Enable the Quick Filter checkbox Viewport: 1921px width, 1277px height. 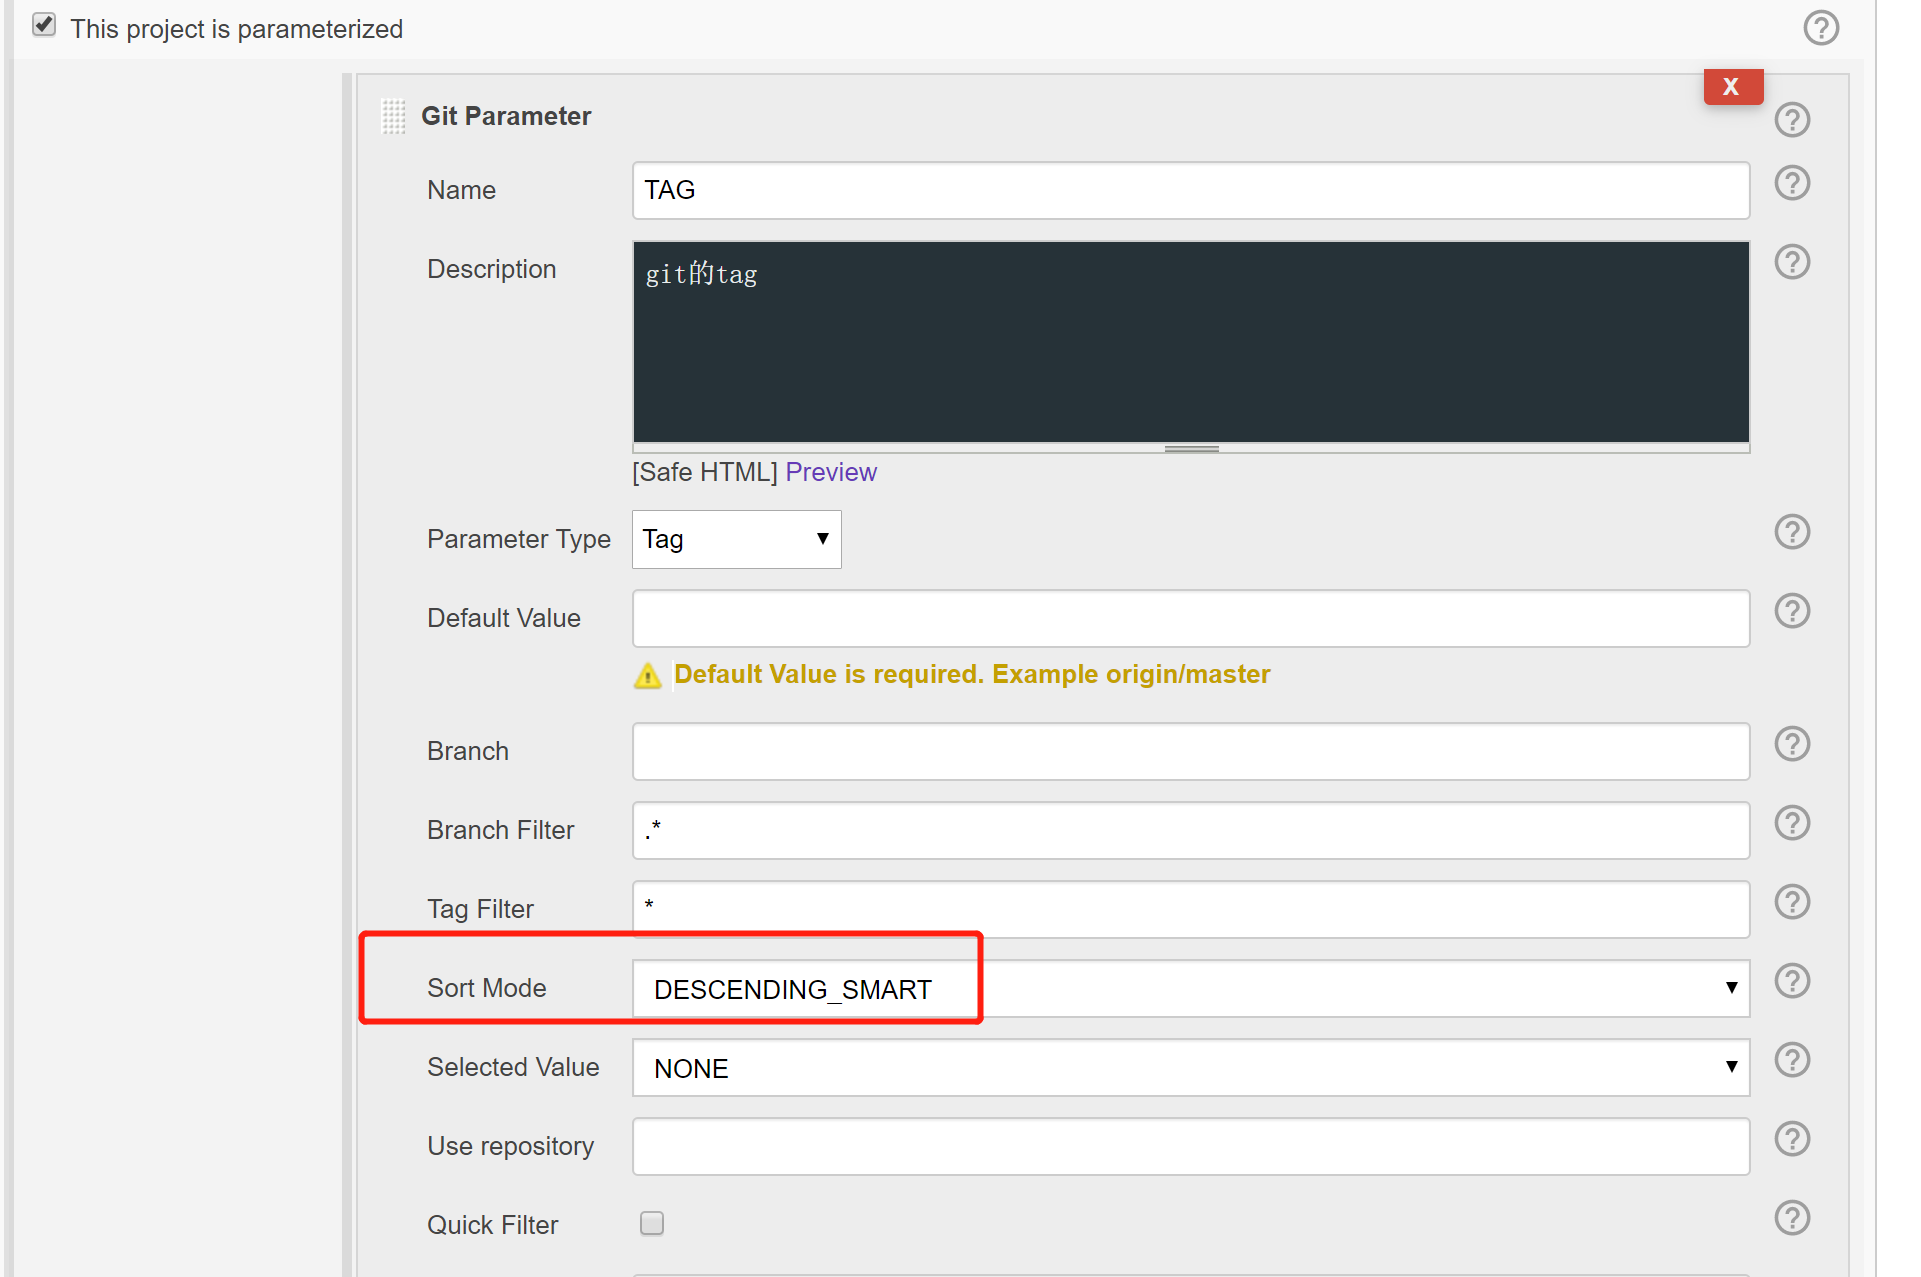point(651,1223)
